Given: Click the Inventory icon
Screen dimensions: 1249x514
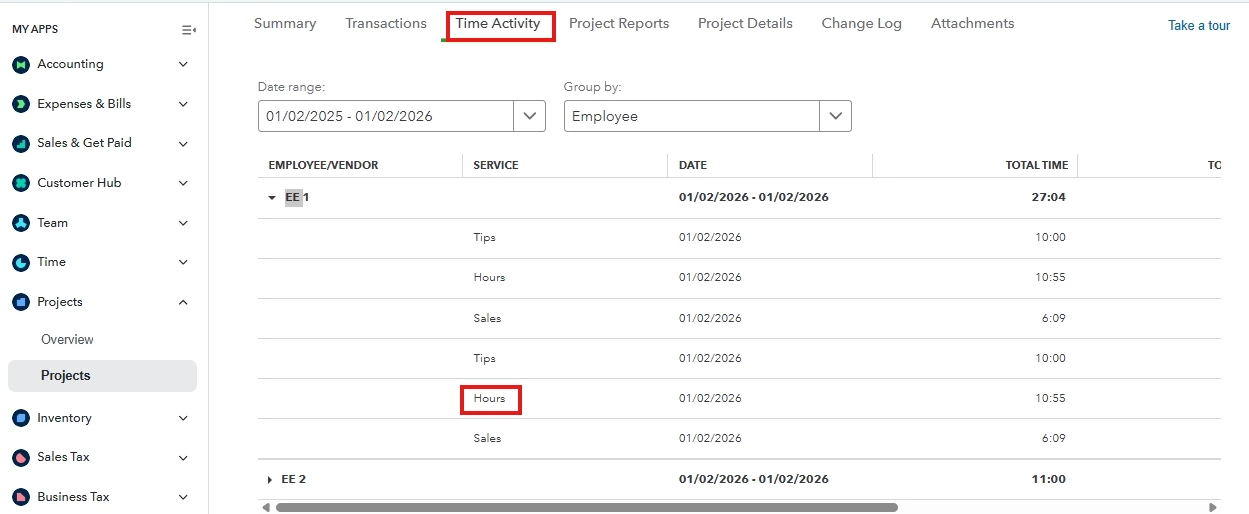Looking at the screenshot, I should click(21, 418).
